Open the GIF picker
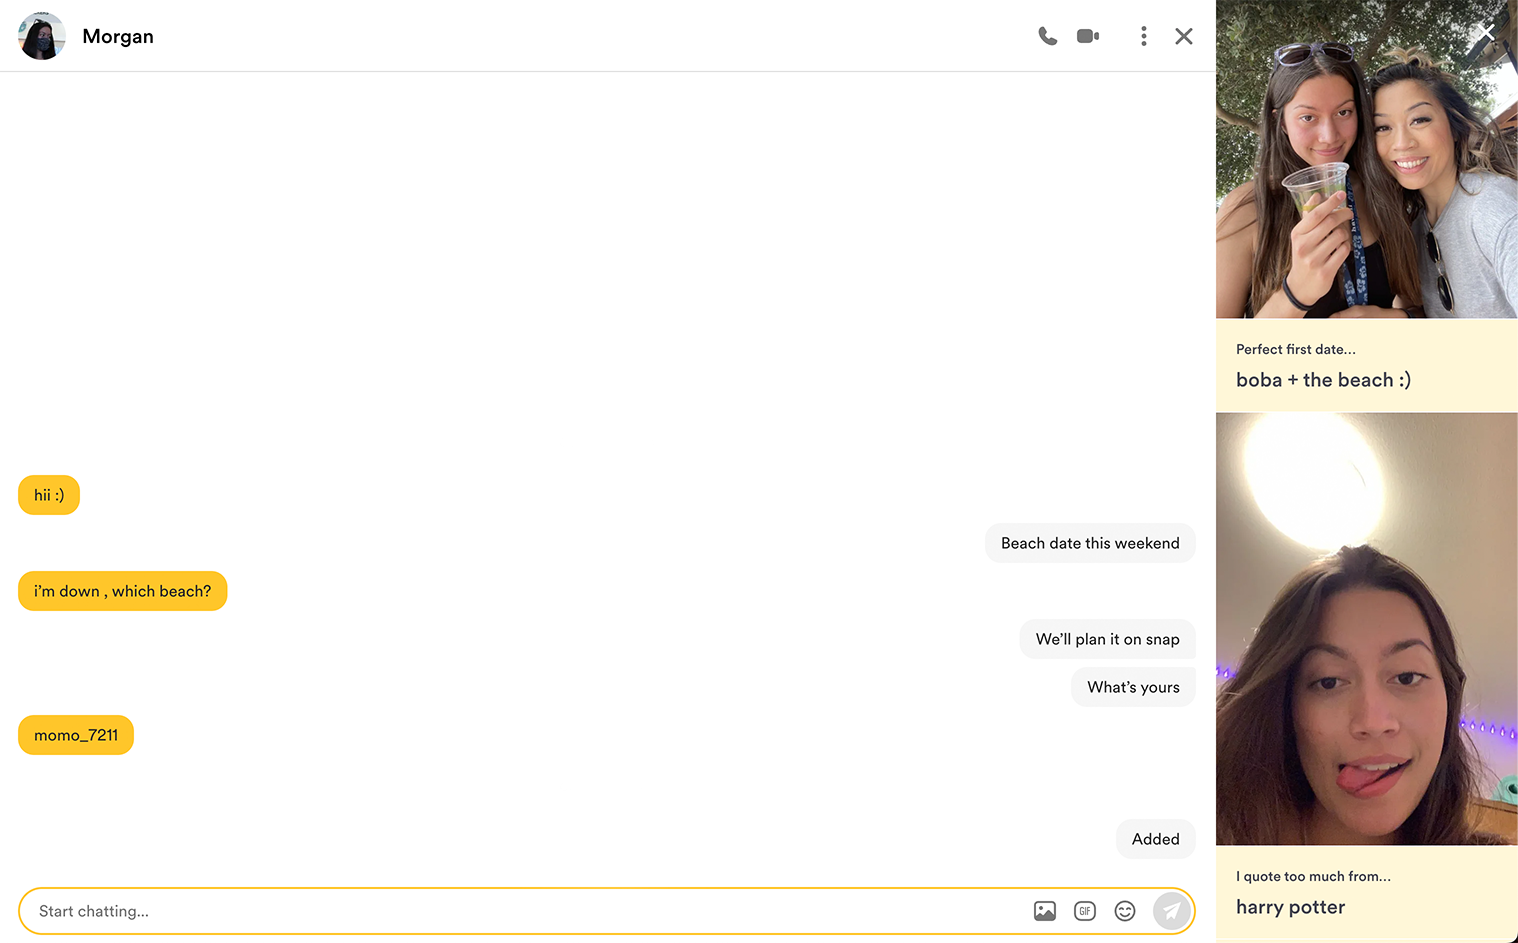This screenshot has height=943, width=1518. [x=1084, y=911]
